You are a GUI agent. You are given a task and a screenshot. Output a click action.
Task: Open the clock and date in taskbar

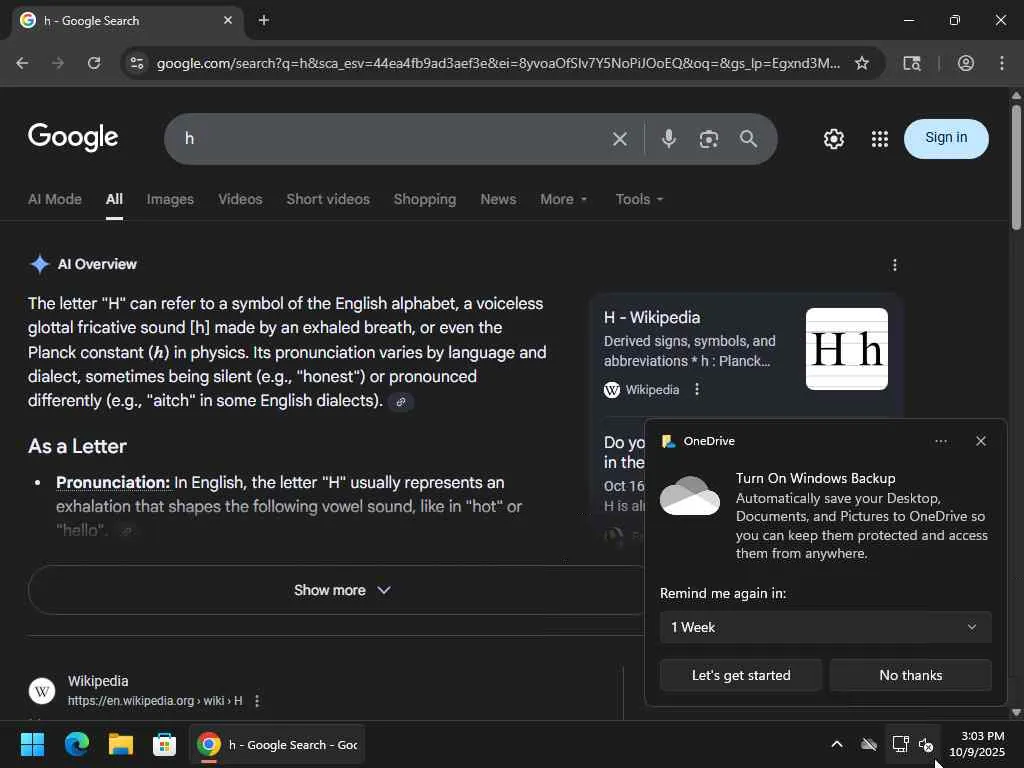click(x=976, y=744)
